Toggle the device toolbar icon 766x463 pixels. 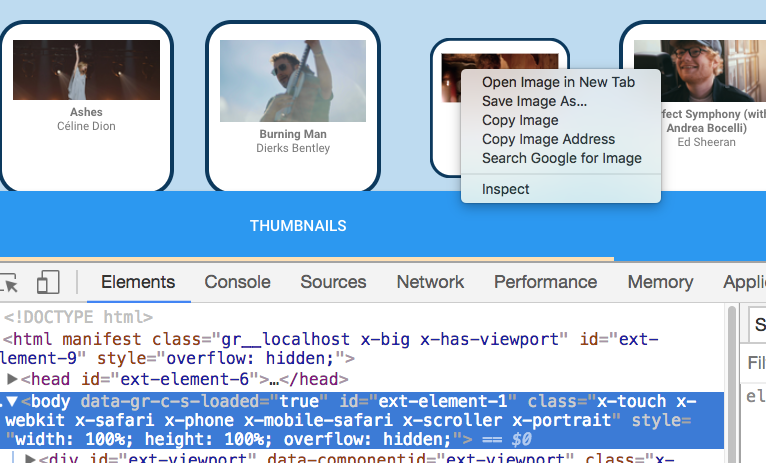click(x=48, y=282)
